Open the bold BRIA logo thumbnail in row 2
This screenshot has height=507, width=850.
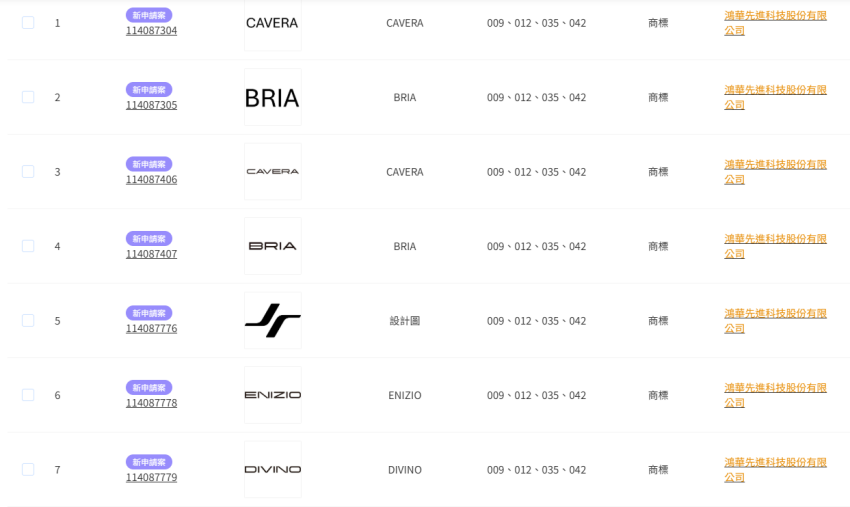tap(272, 98)
